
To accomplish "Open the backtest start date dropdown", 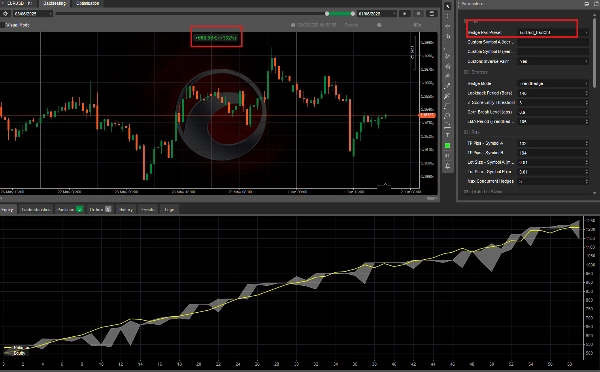I will (33, 14).
